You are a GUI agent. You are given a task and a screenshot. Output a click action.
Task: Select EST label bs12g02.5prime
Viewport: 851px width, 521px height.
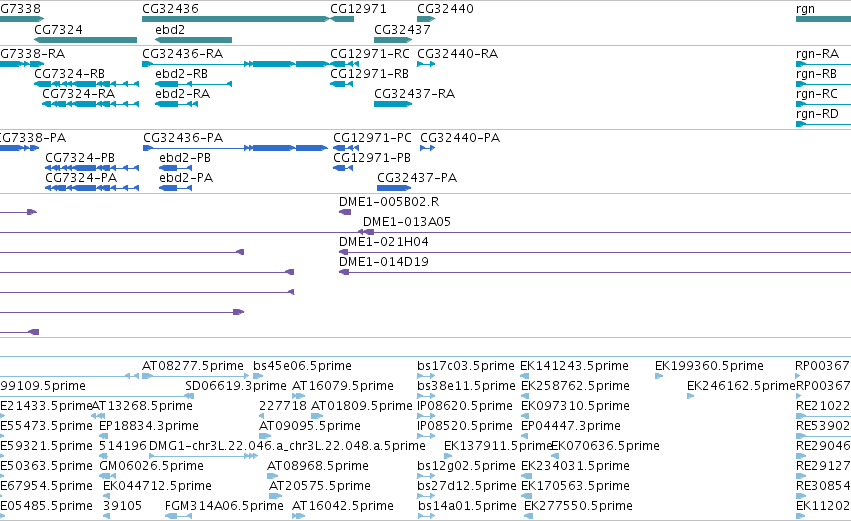point(466,466)
